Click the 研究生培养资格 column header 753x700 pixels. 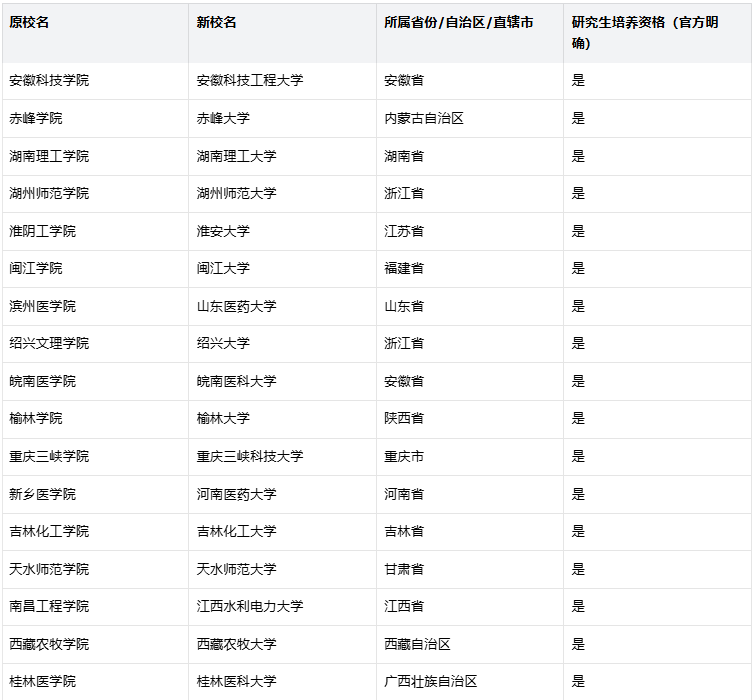(657, 33)
